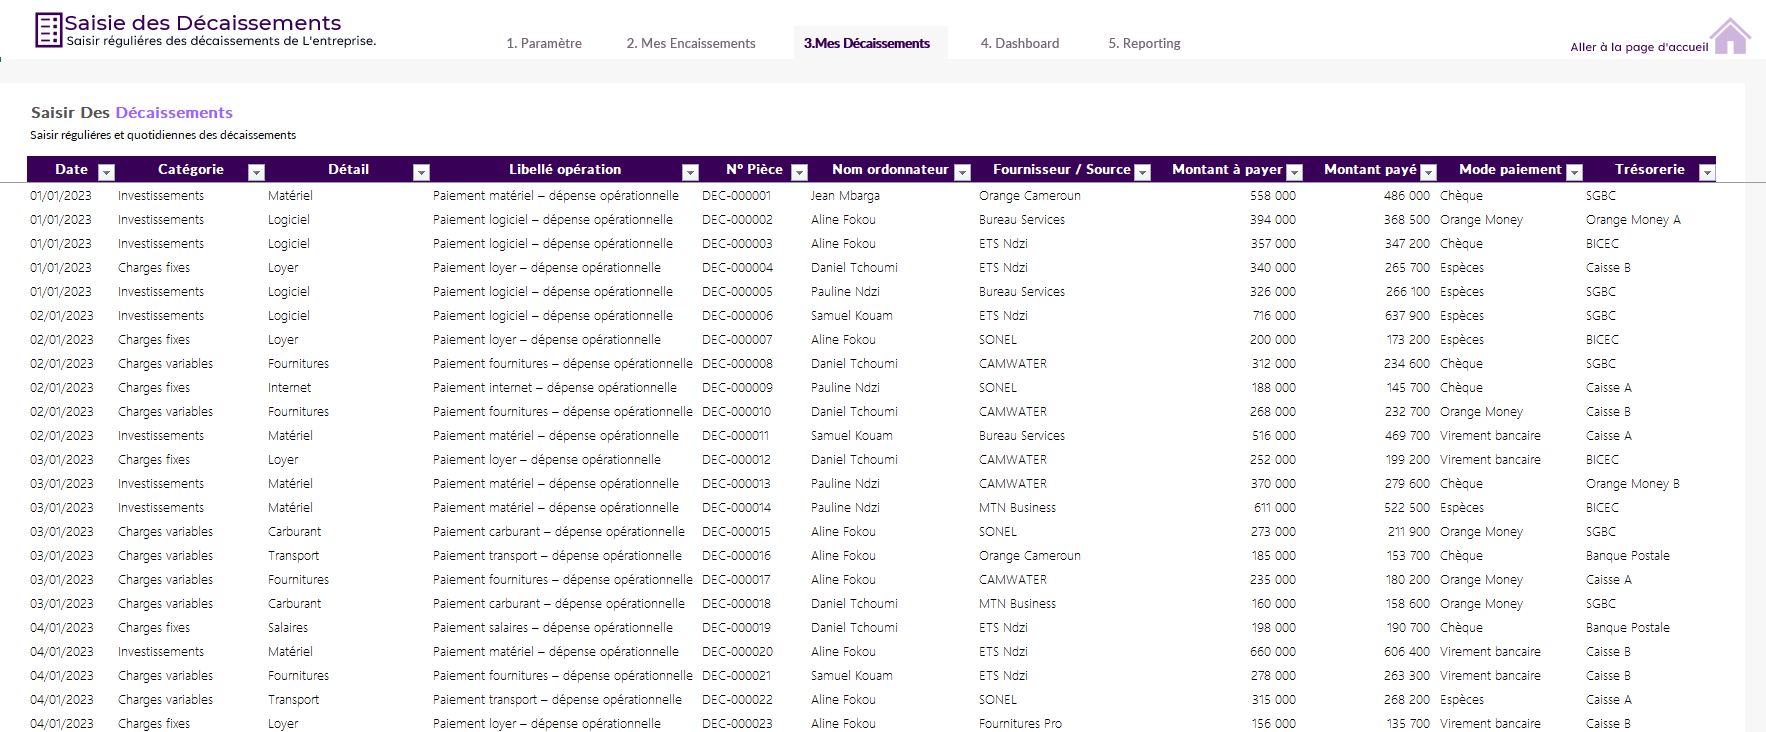Open the Trésorerie filter dropdown
Viewport: 1766px width, 732px height.
coord(1707,172)
